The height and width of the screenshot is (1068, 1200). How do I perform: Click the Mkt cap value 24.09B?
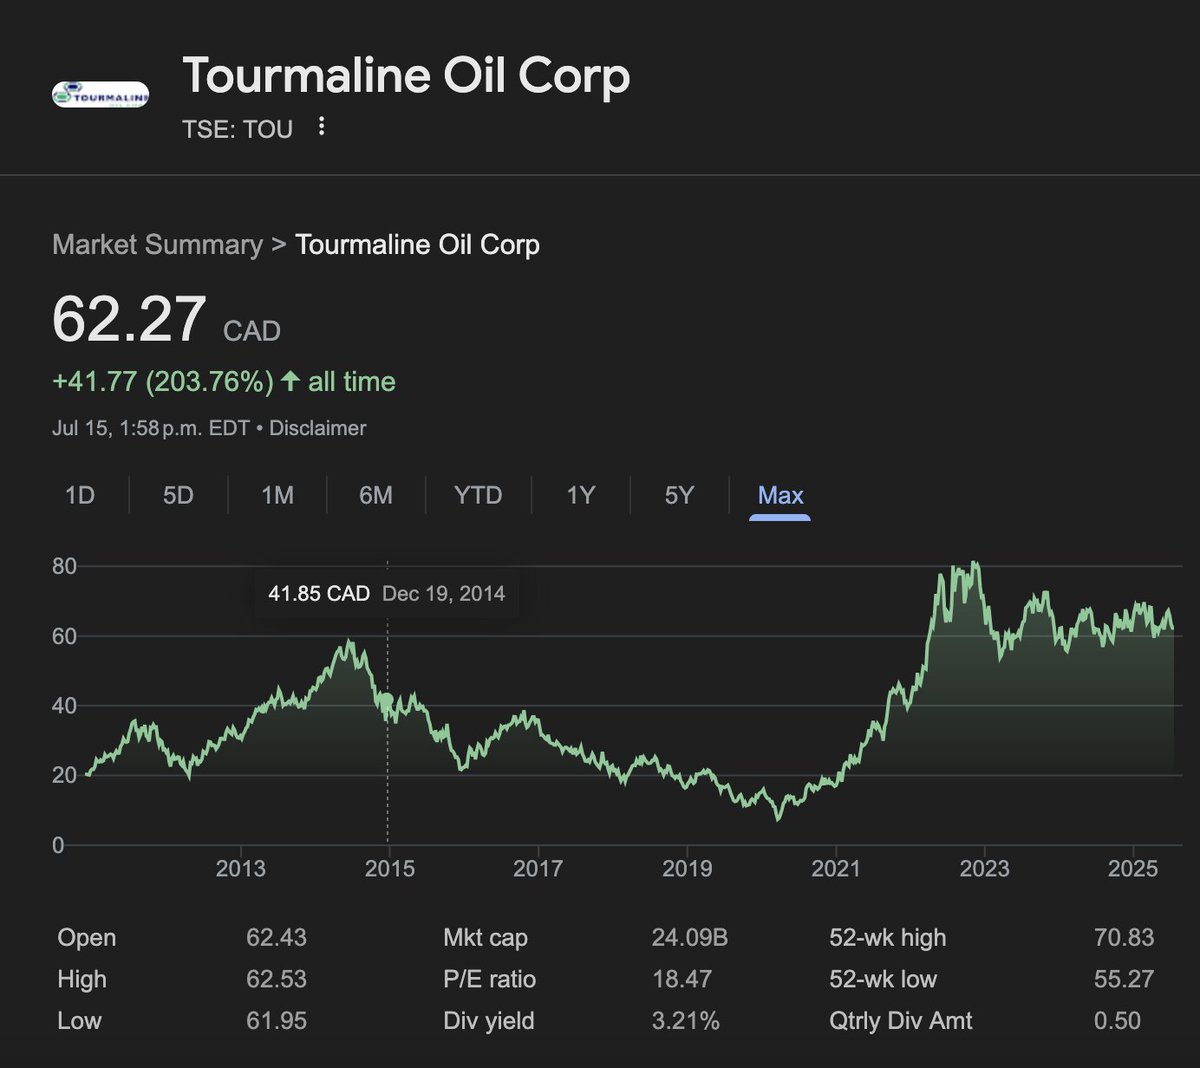(x=690, y=938)
